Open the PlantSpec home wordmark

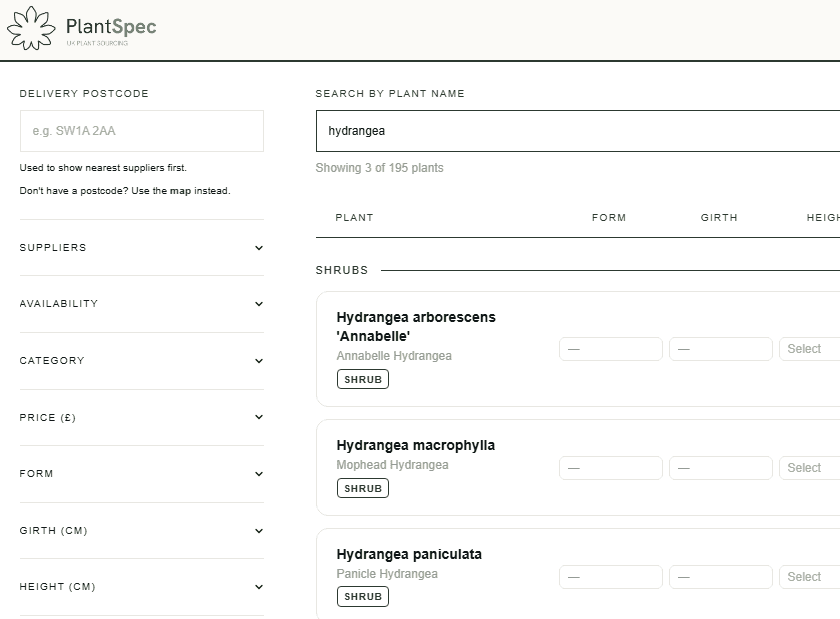[111, 26]
